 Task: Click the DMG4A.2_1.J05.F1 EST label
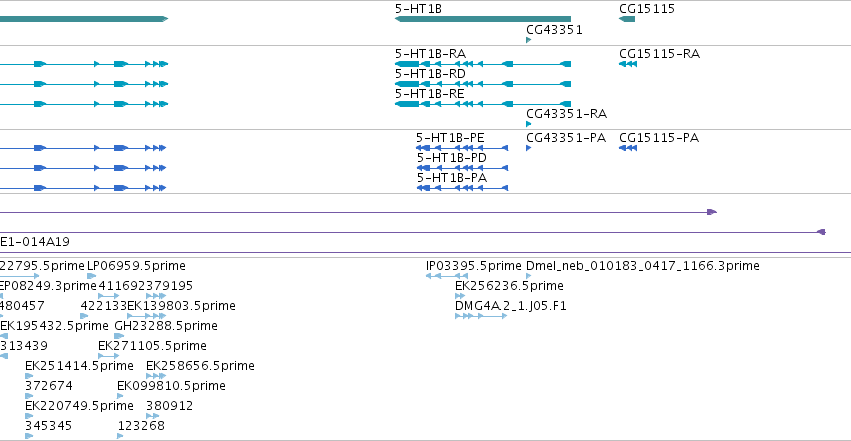point(511,306)
